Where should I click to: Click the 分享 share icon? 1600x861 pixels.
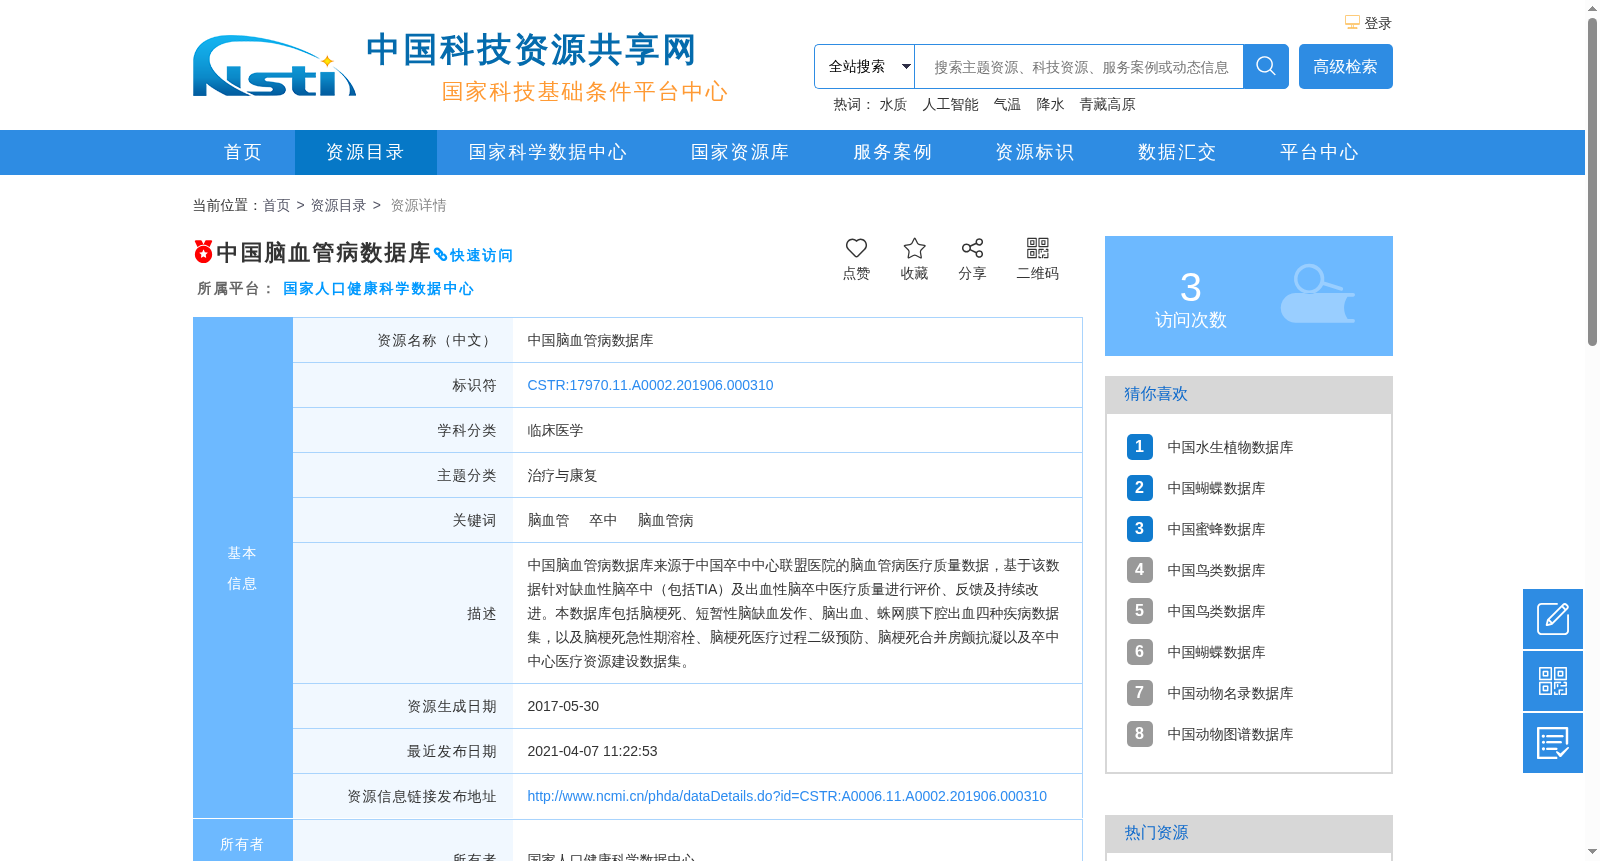click(x=972, y=248)
